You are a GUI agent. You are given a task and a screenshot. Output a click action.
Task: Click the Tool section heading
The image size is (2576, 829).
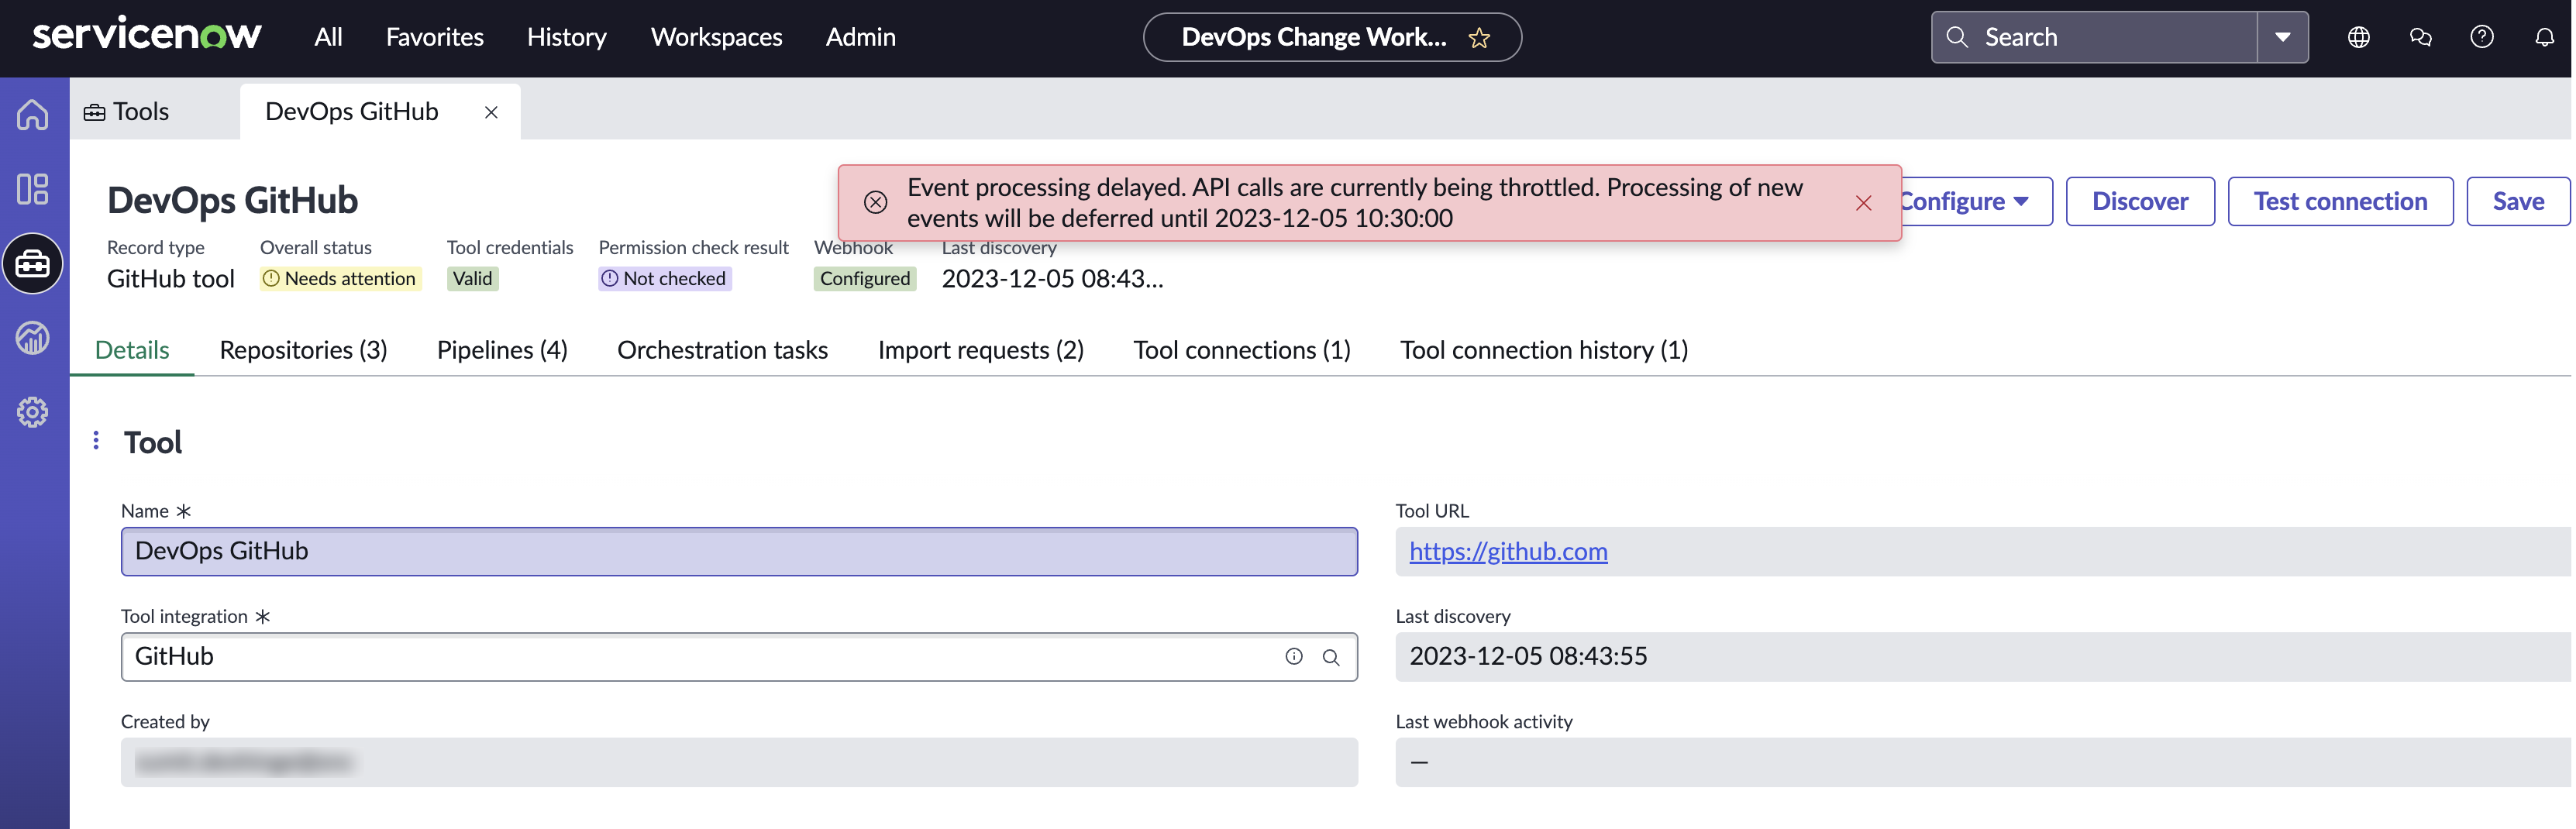153,442
